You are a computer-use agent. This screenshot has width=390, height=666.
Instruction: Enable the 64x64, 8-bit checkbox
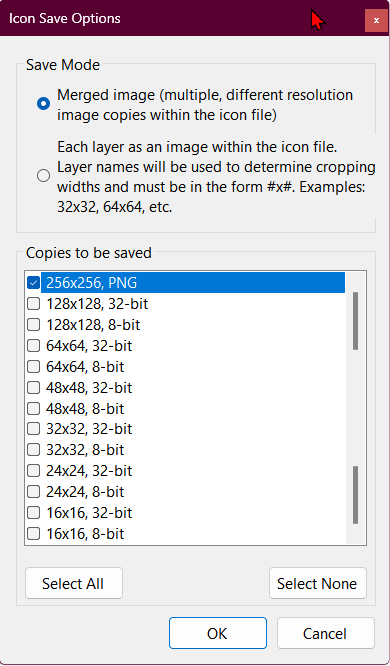[33, 367]
